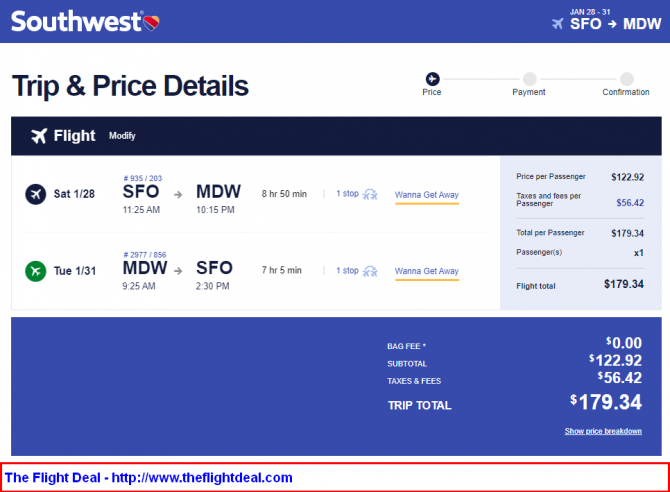Select the Confirmation step circle

pyautogui.click(x=627, y=79)
